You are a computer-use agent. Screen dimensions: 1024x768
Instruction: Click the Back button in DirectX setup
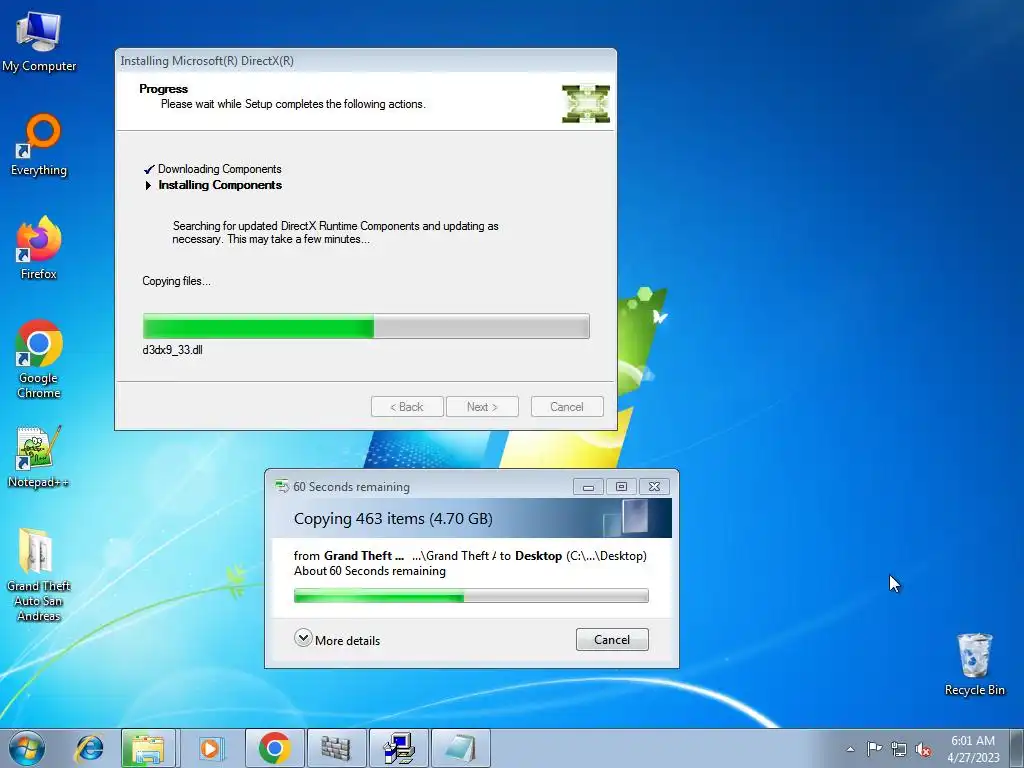[407, 407]
